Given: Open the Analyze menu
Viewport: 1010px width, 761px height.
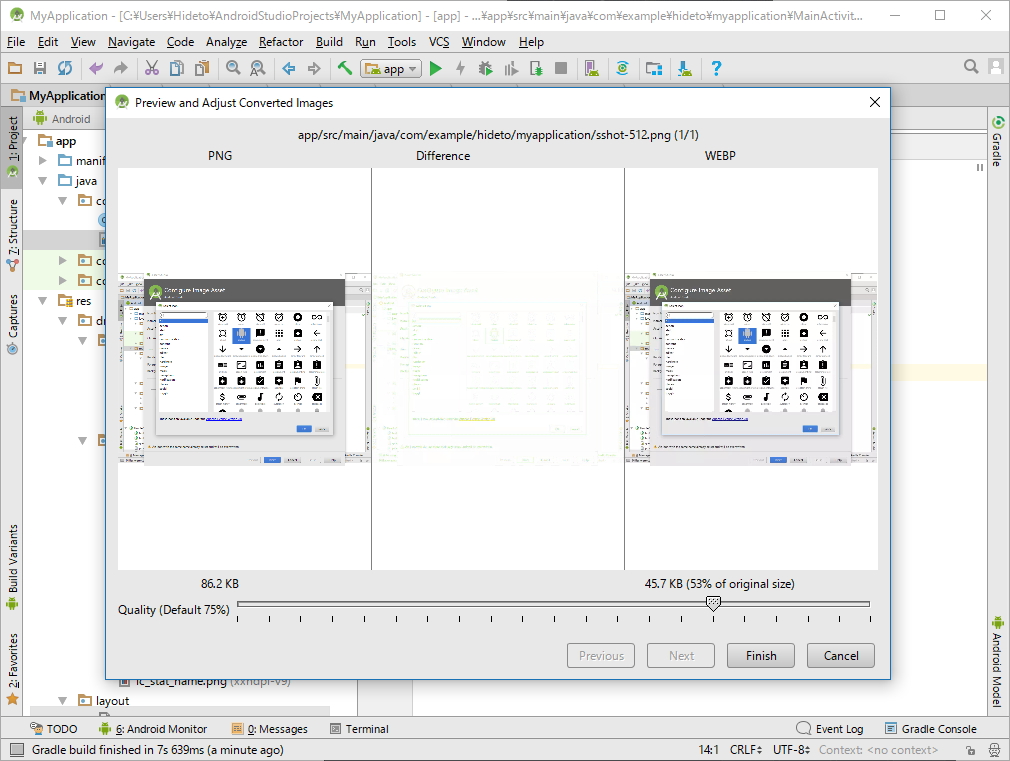Looking at the screenshot, I should [x=226, y=42].
